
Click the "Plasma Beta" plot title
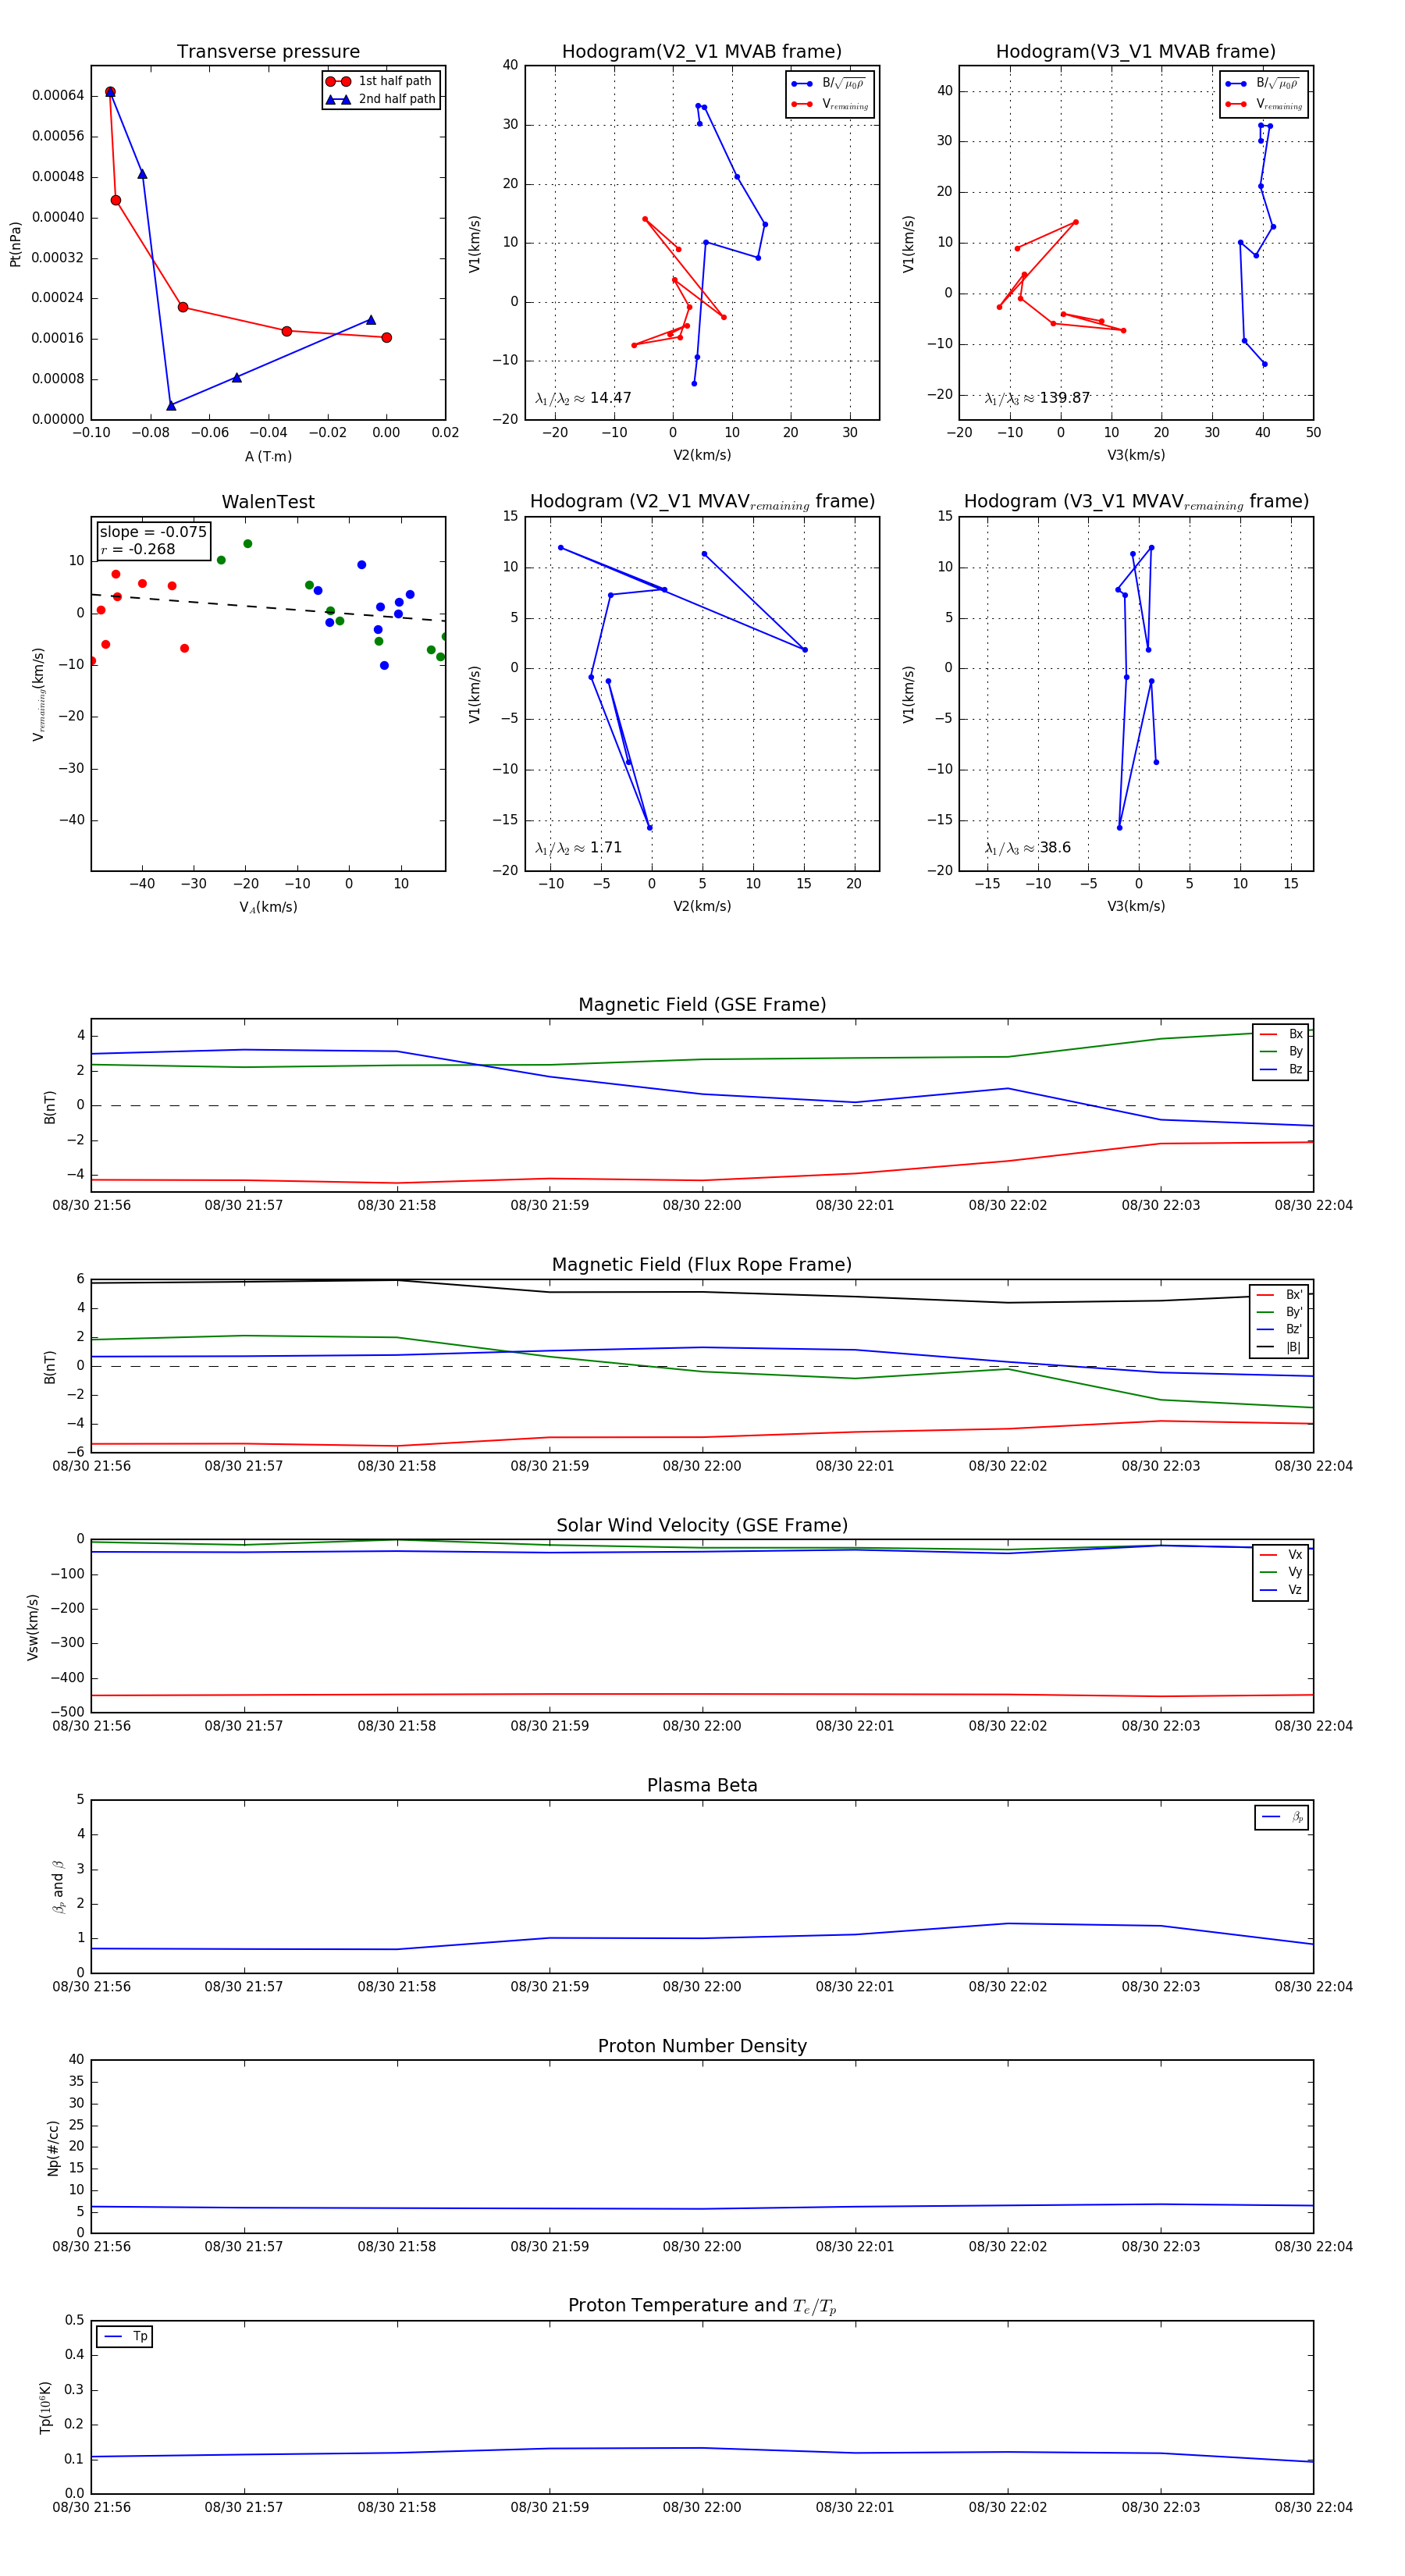[702, 1785]
